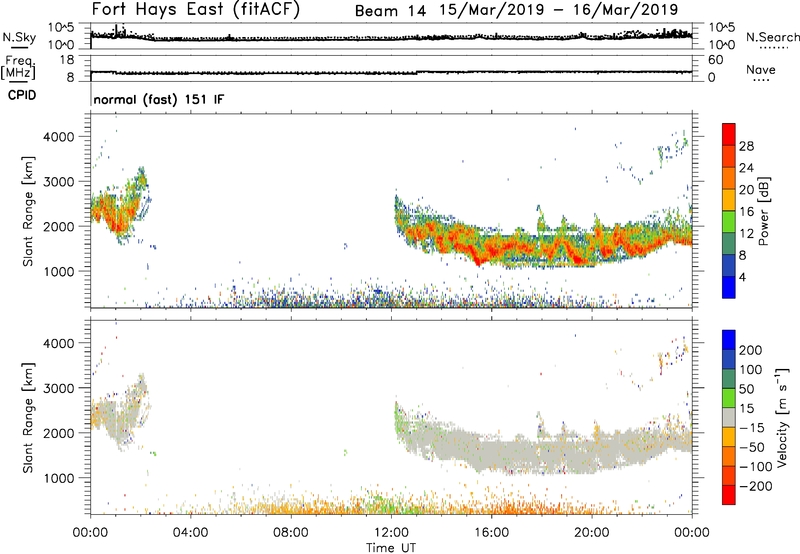Viewport: 800px width, 554px height.
Task: Click the '28' tick on Power color bar
Action: (746, 146)
